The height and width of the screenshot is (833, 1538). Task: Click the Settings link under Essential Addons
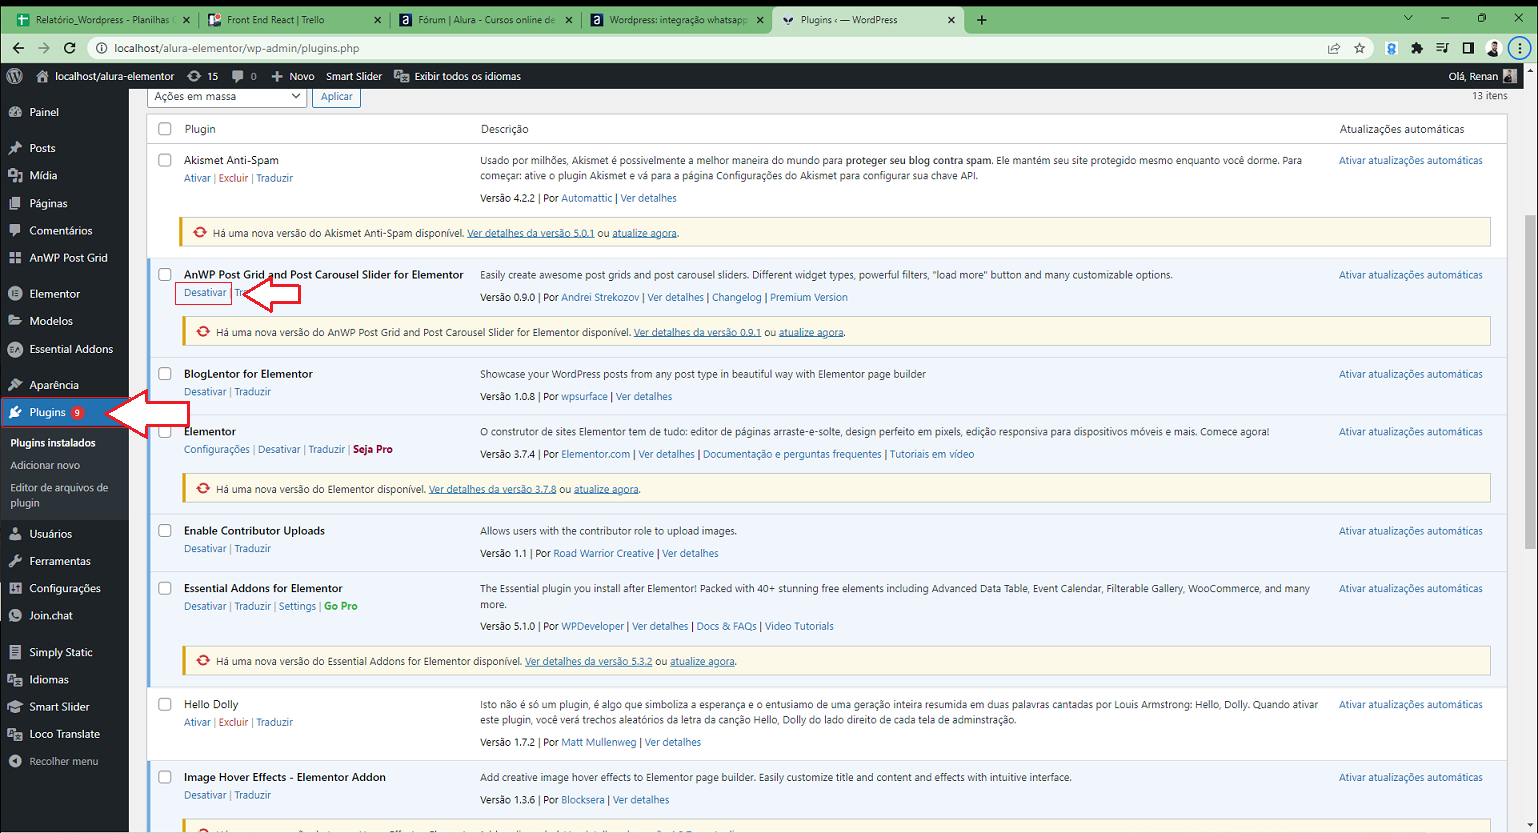point(297,606)
